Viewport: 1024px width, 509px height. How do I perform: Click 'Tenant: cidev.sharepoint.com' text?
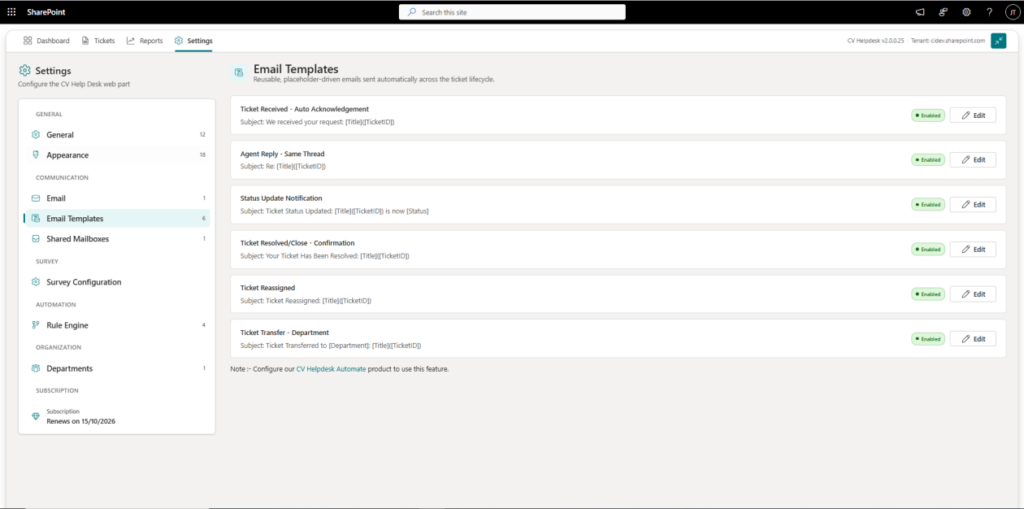coord(948,41)
